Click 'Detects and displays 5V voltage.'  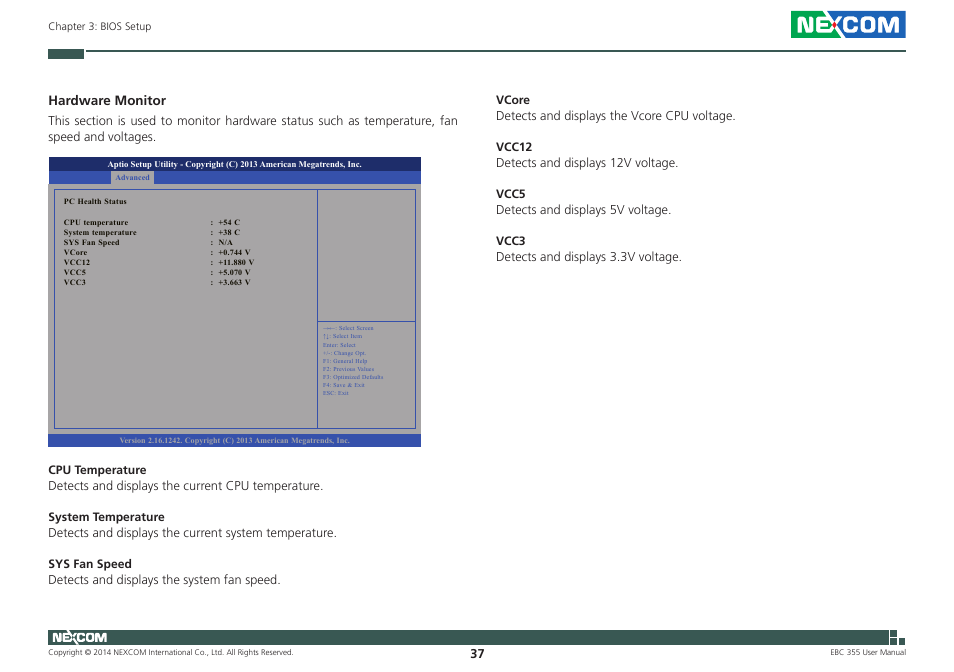coord(583,210)
